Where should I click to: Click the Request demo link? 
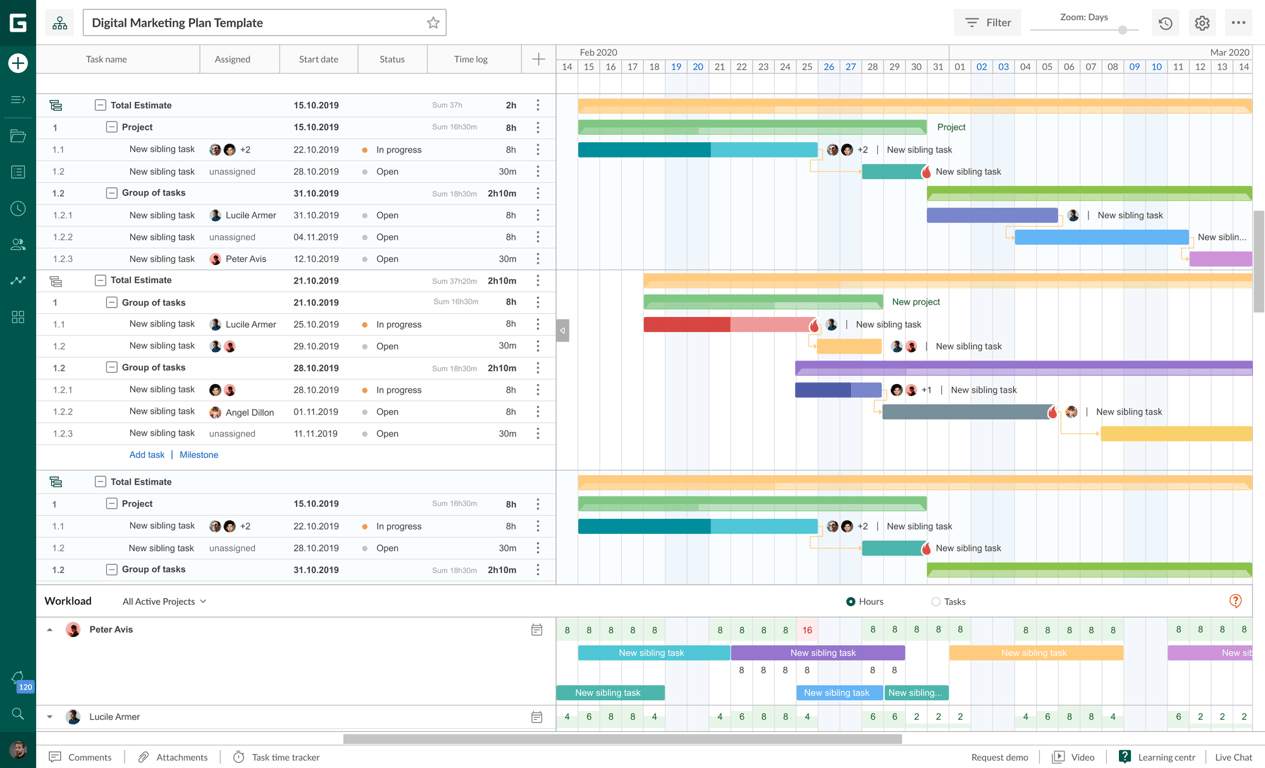coord(1000,757)
